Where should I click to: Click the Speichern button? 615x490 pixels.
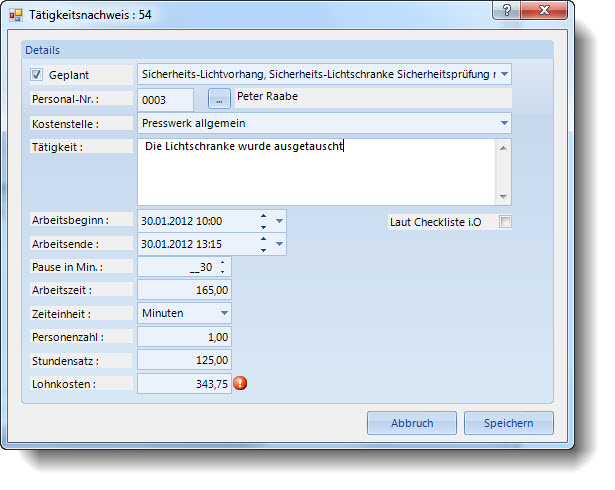[508, 423]
